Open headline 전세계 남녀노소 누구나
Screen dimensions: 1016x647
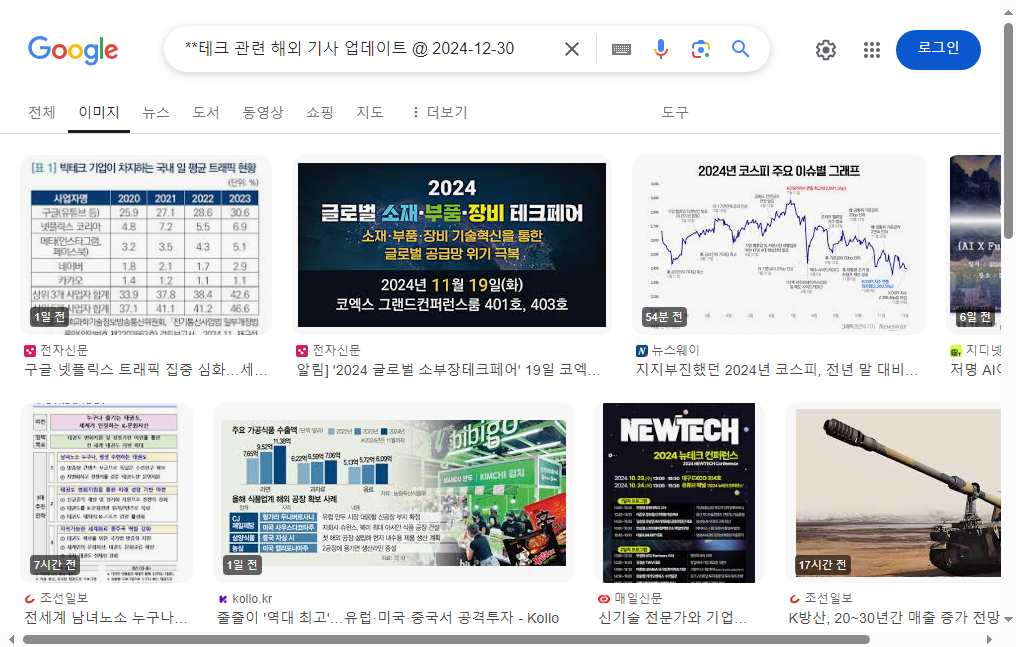click(x=106, y=618)
